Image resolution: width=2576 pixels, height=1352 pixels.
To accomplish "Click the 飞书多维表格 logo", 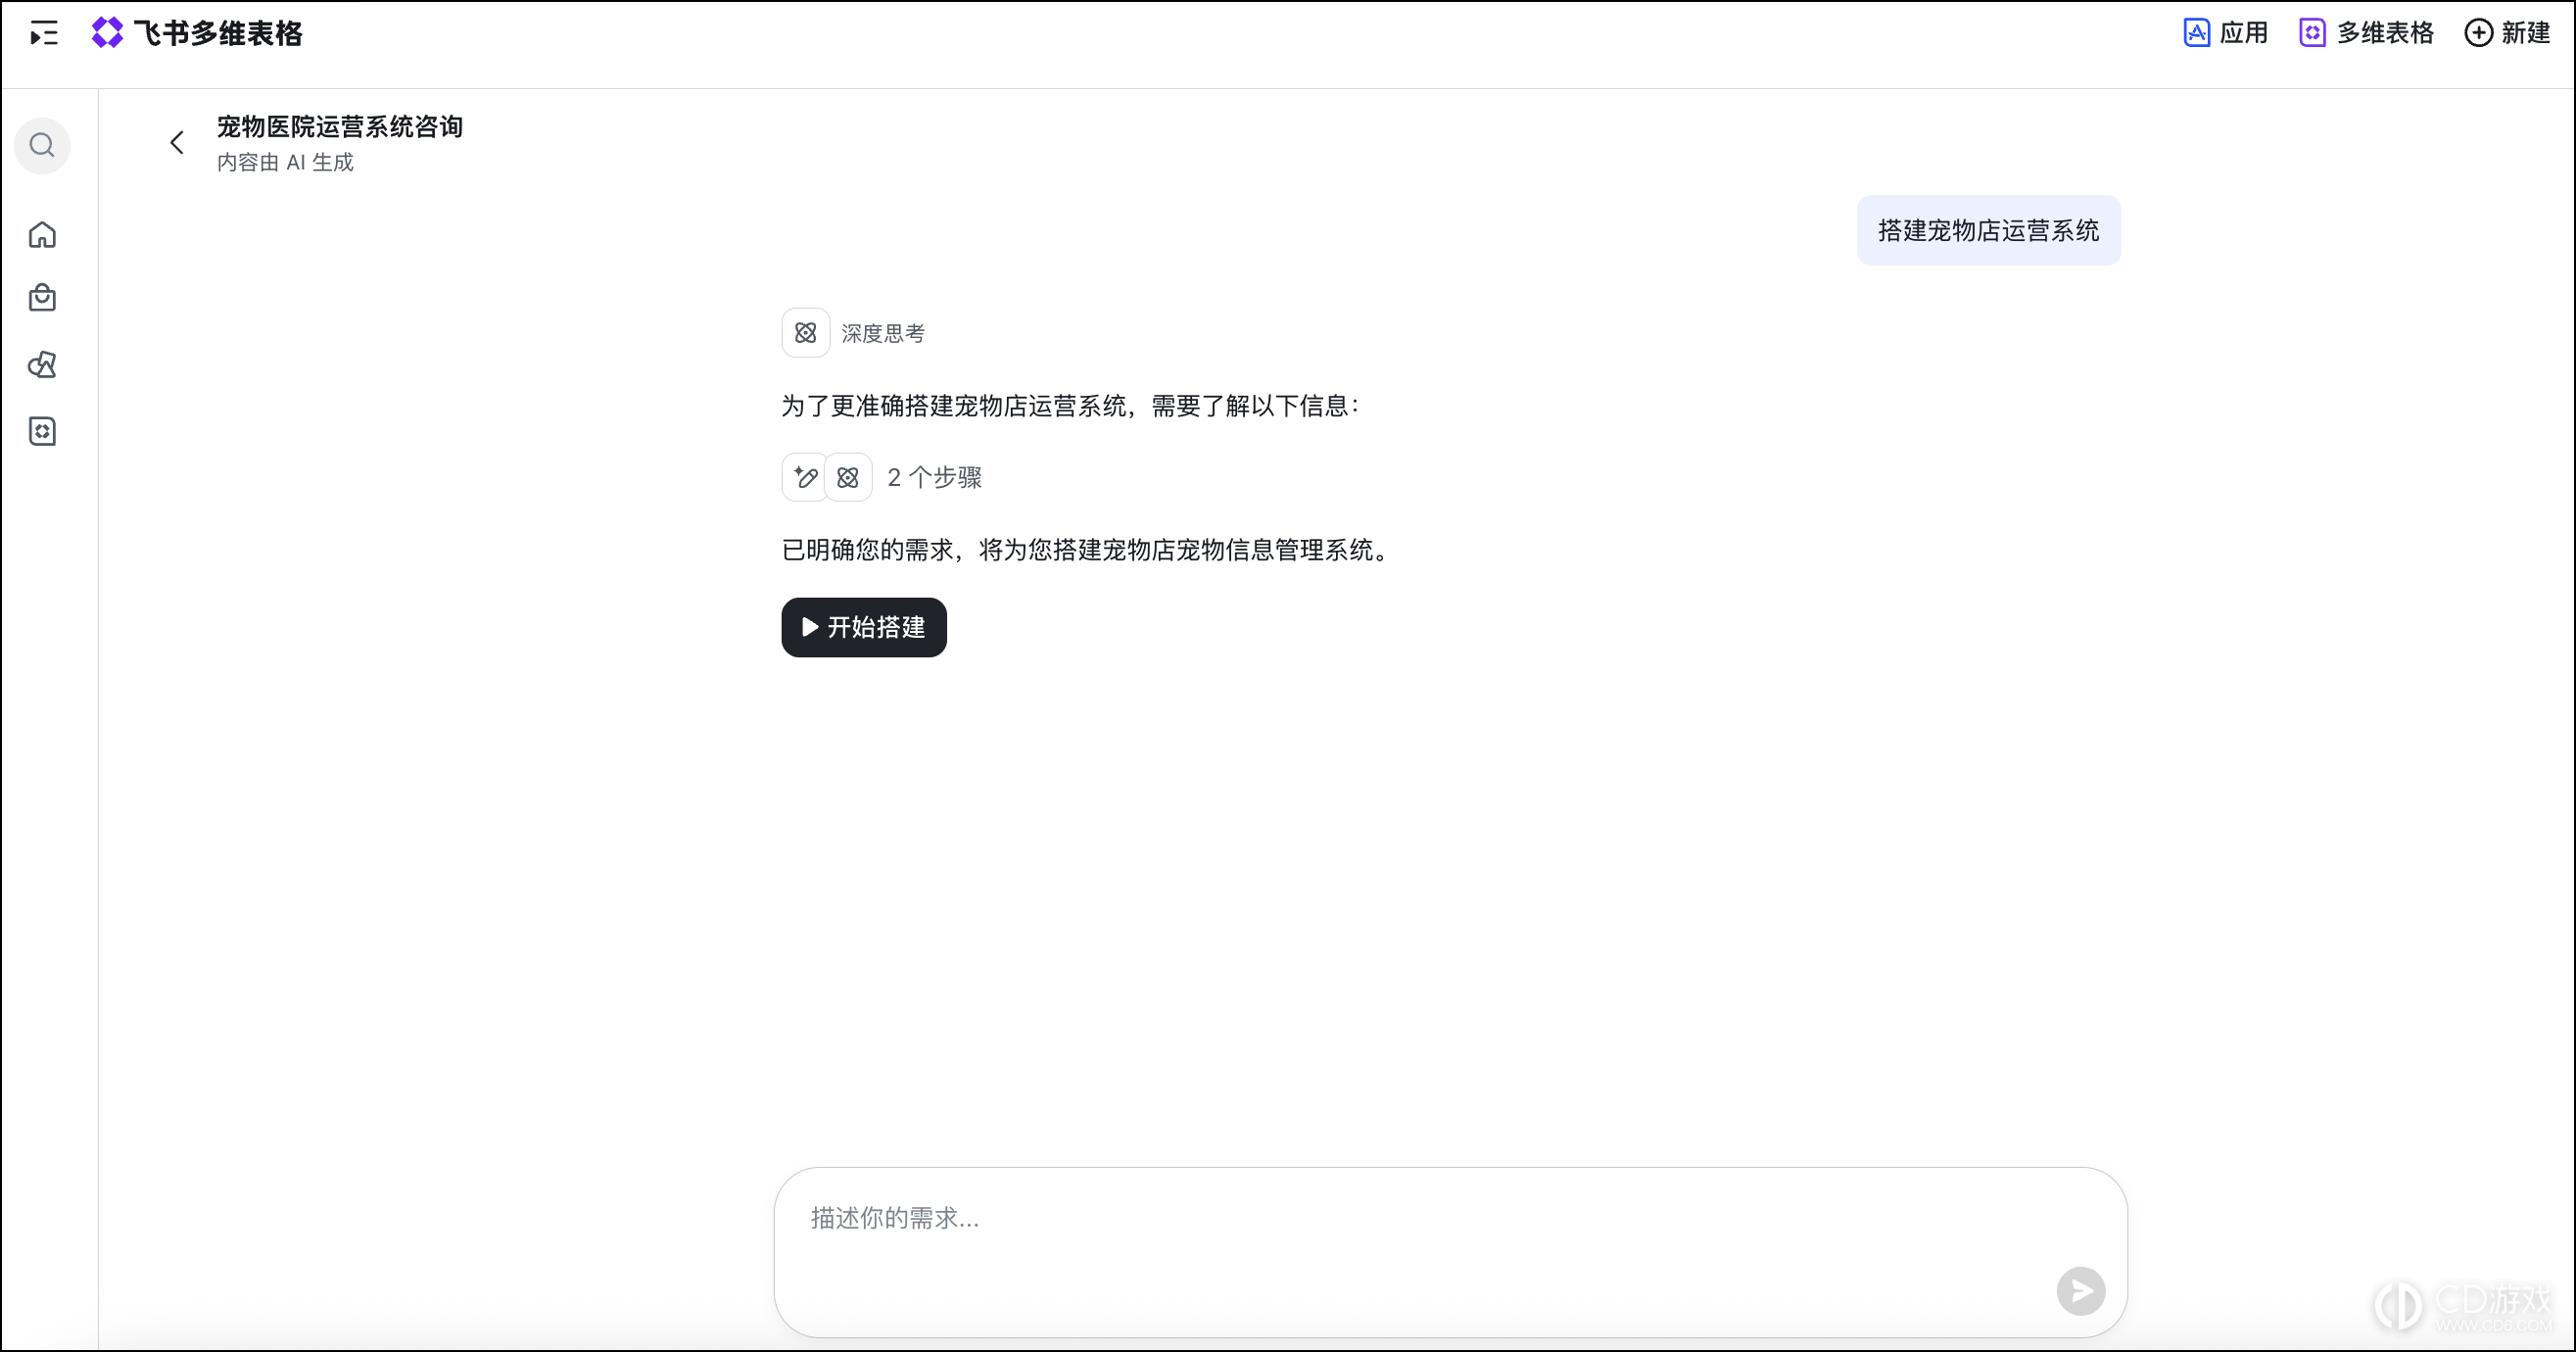I will point(197,33).
